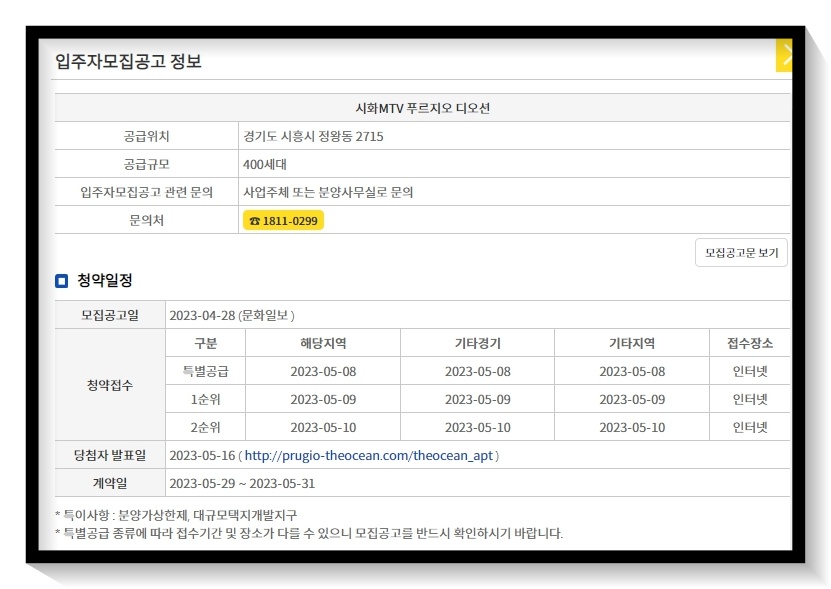831x589 pixels.
Task: Click the 당첨자 발표일 row header
Action: [x=110, y=455]
